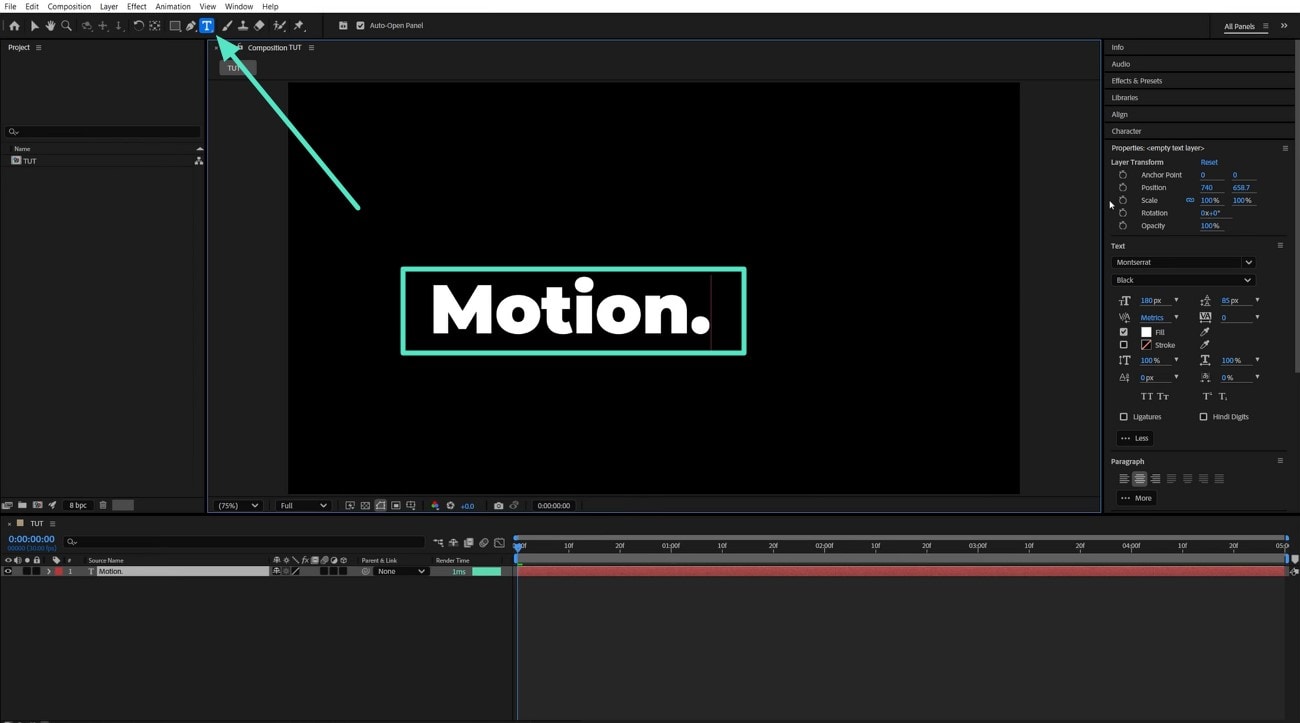Select the Hand tool
Viewport: 1300px width, 723px height.
tap(50, 26)
